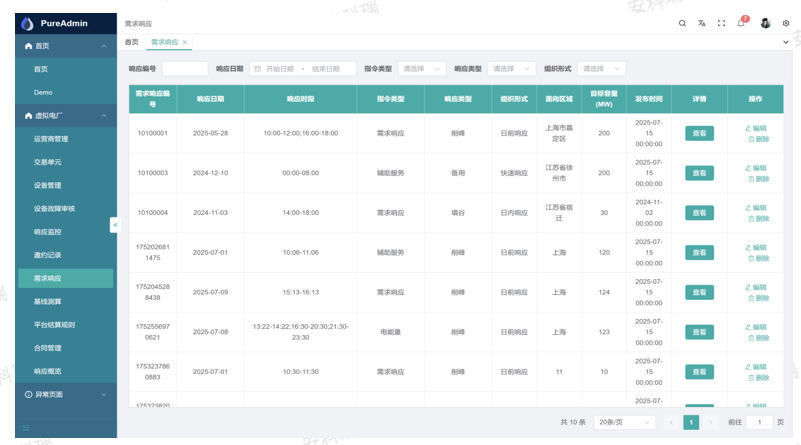Delete the row with time 10:06-11:06
Screen dimensions: 801x445
[x=758, y=259]
